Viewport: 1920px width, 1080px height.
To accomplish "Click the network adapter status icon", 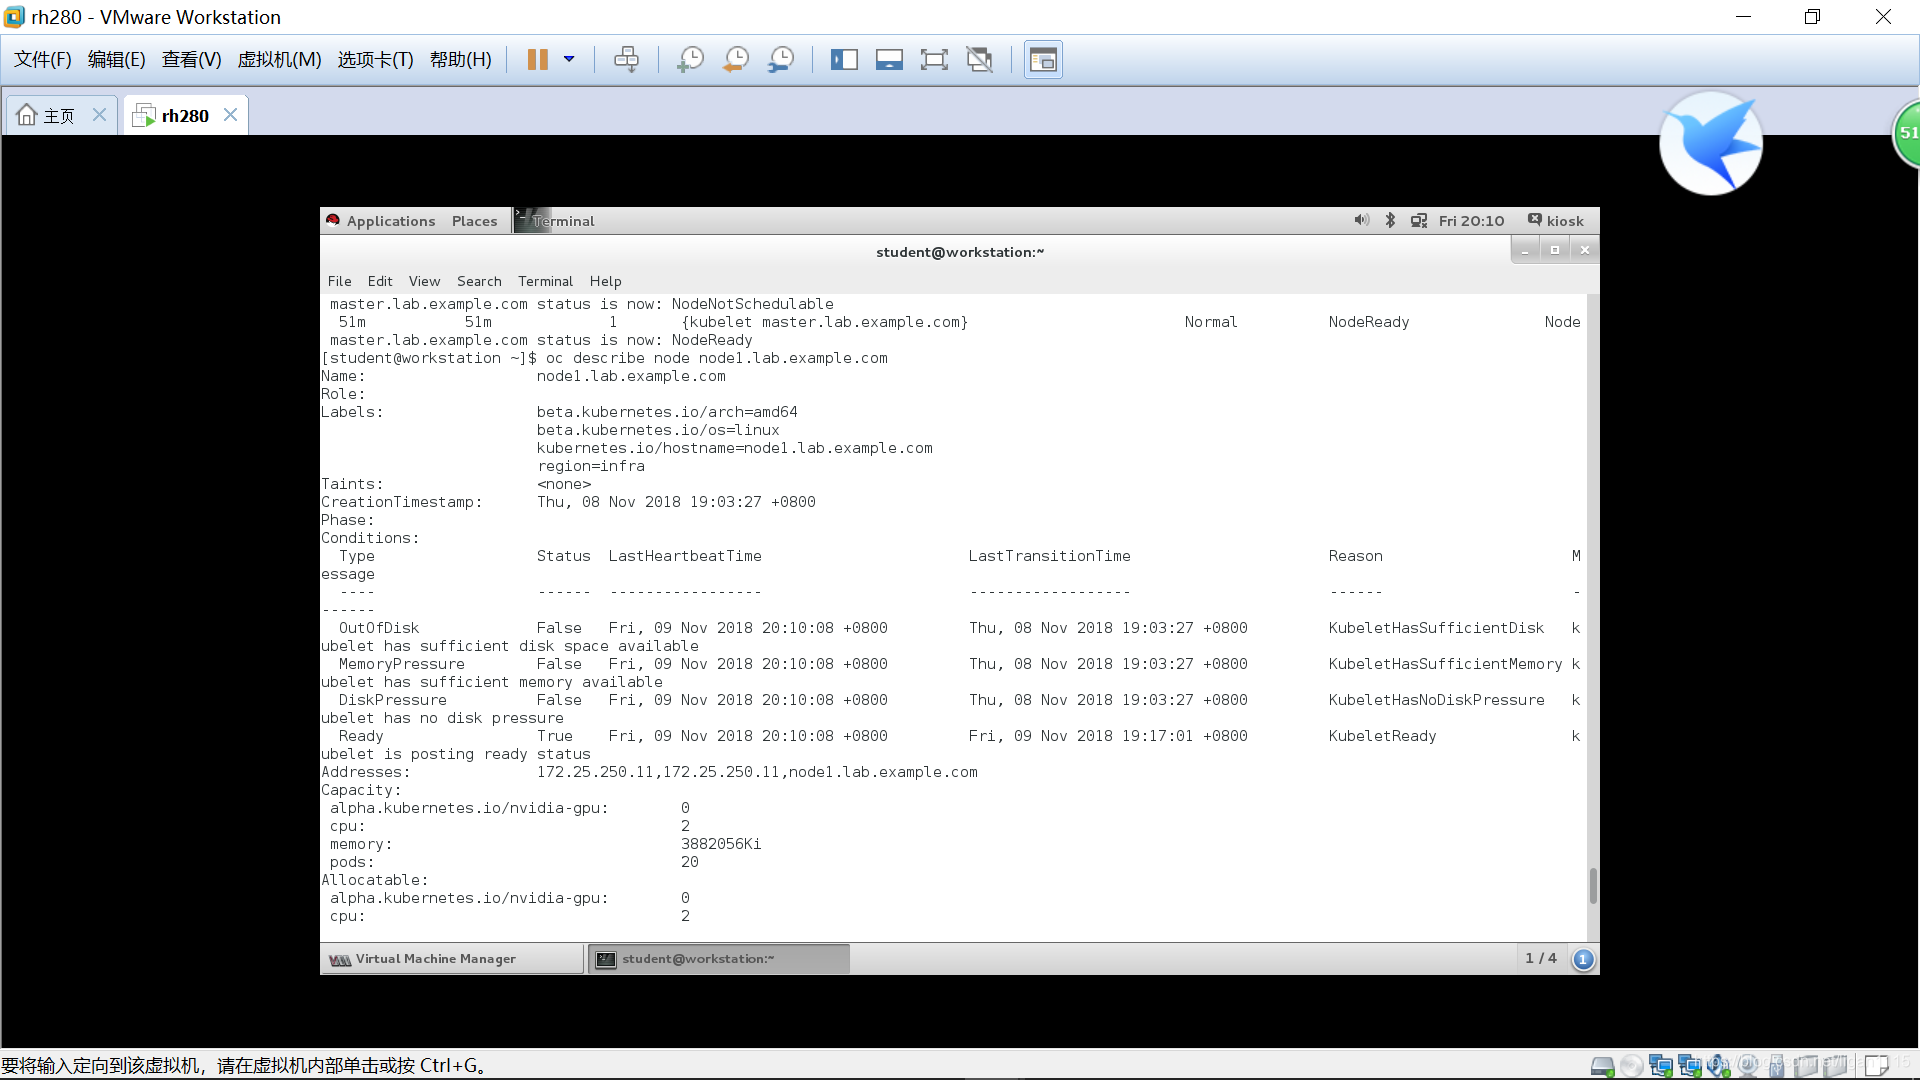I will pos(1662,1065).
